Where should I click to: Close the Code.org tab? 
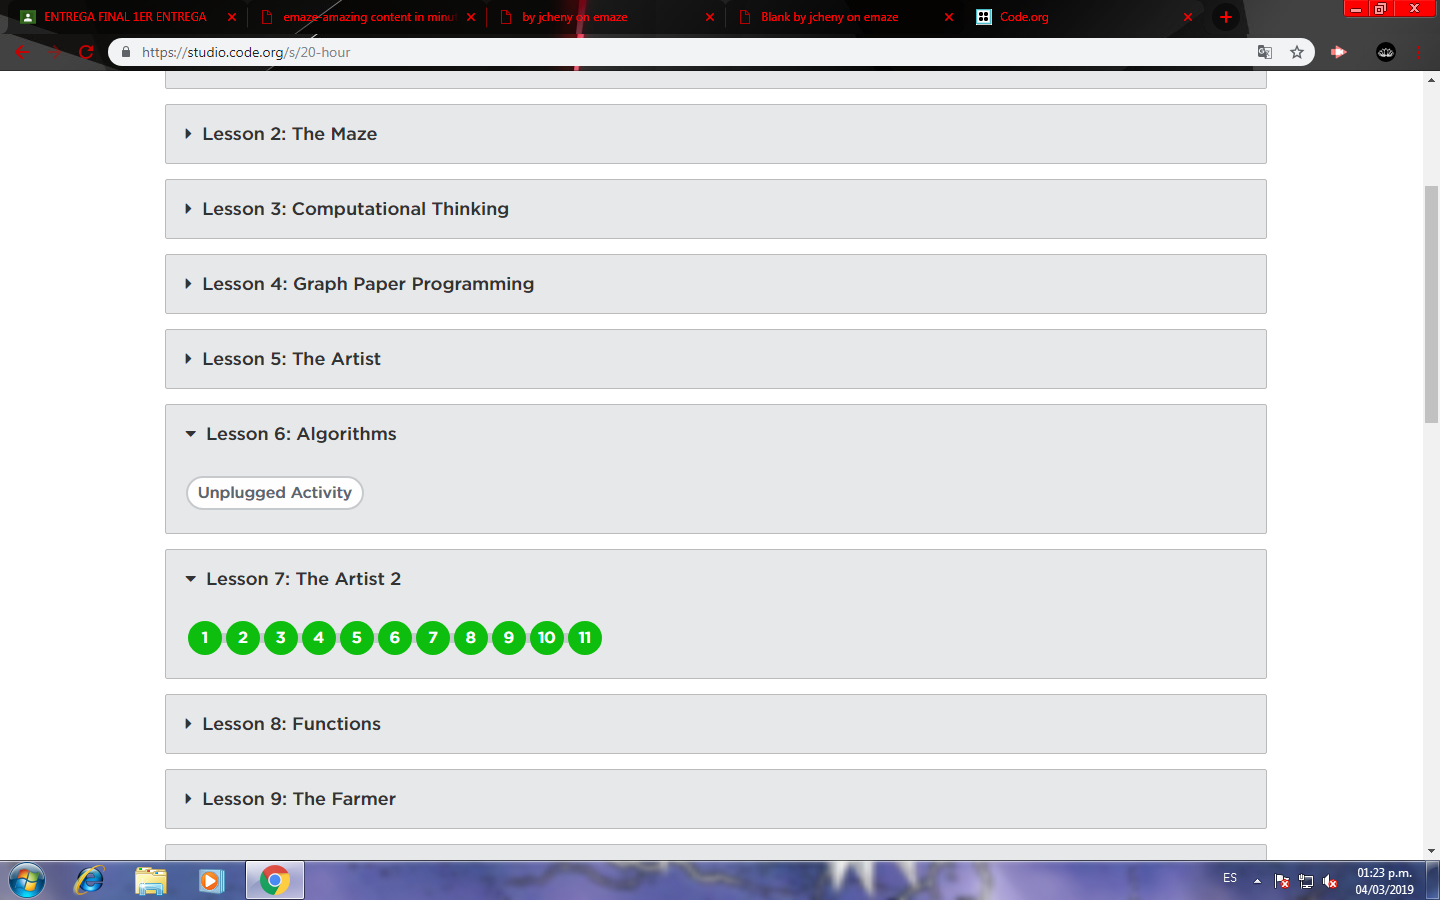1188,17
